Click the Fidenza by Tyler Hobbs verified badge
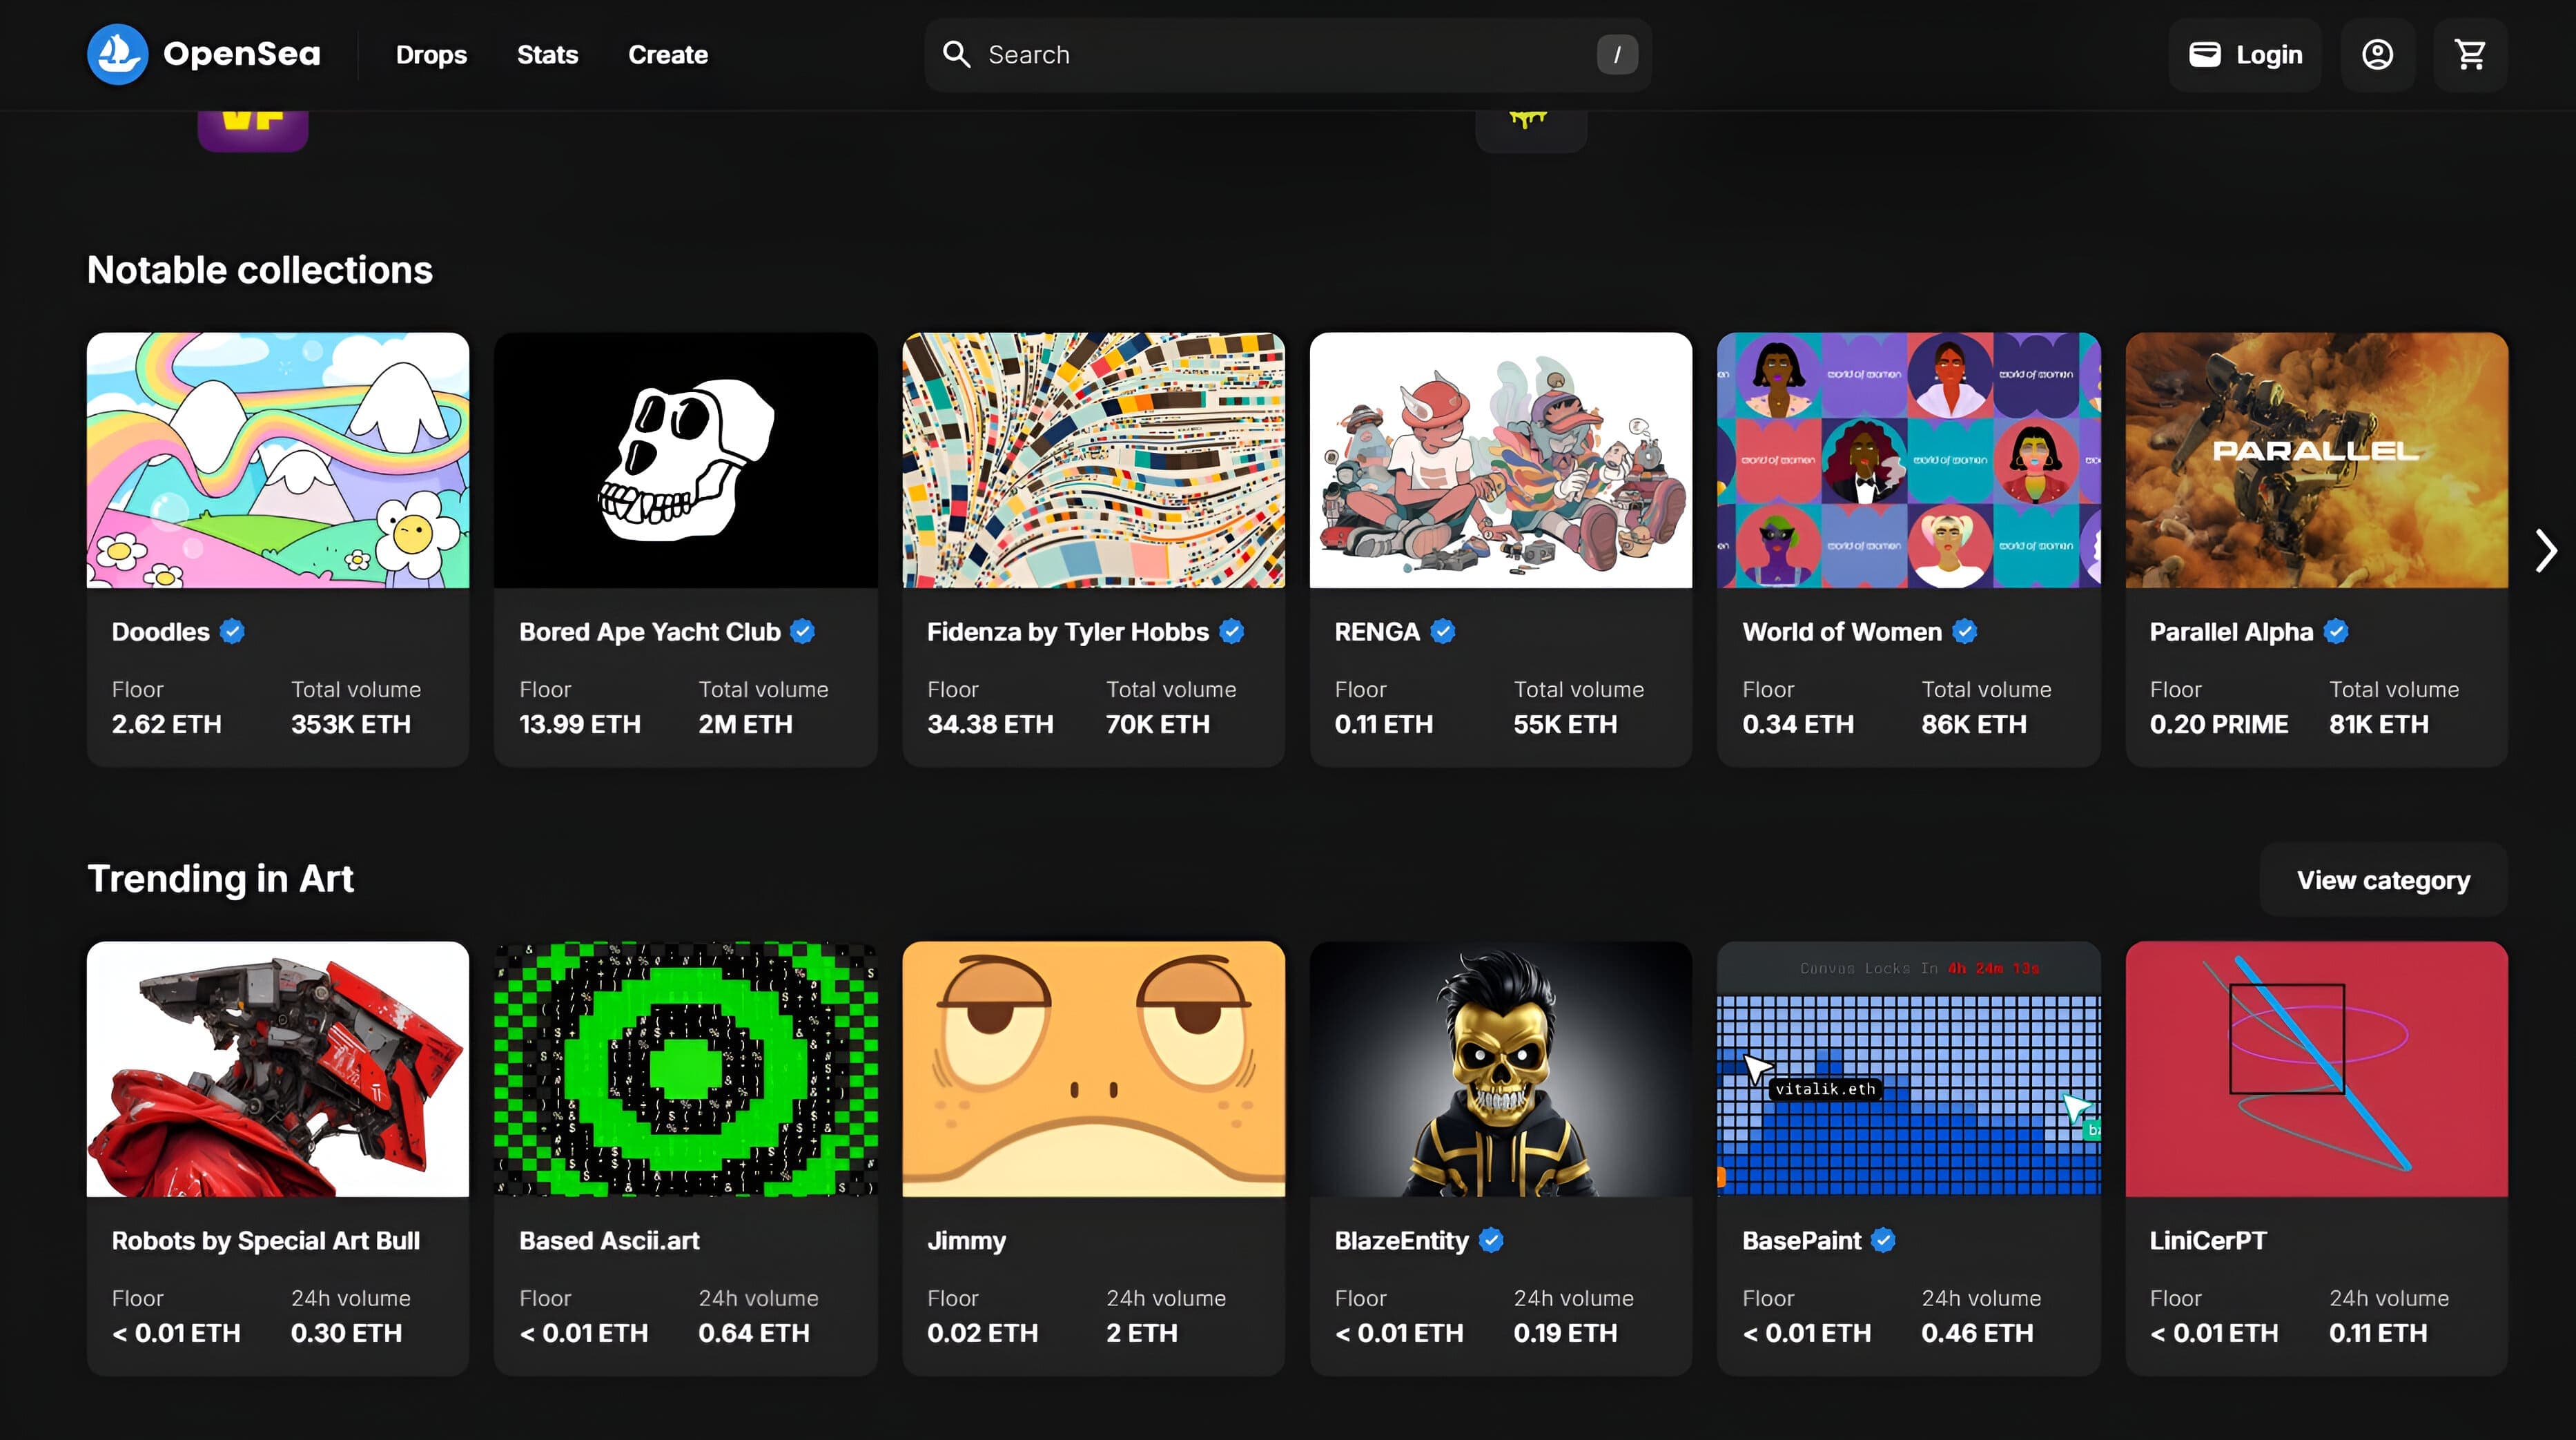 click(1231, 632)
